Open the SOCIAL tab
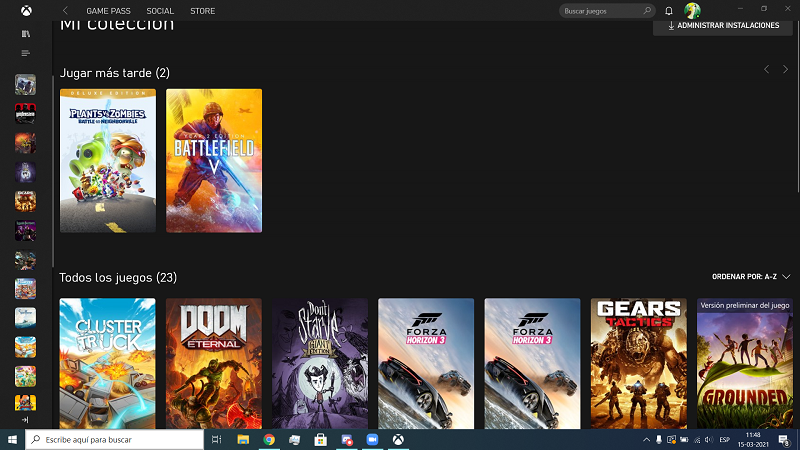 (160, 11)
